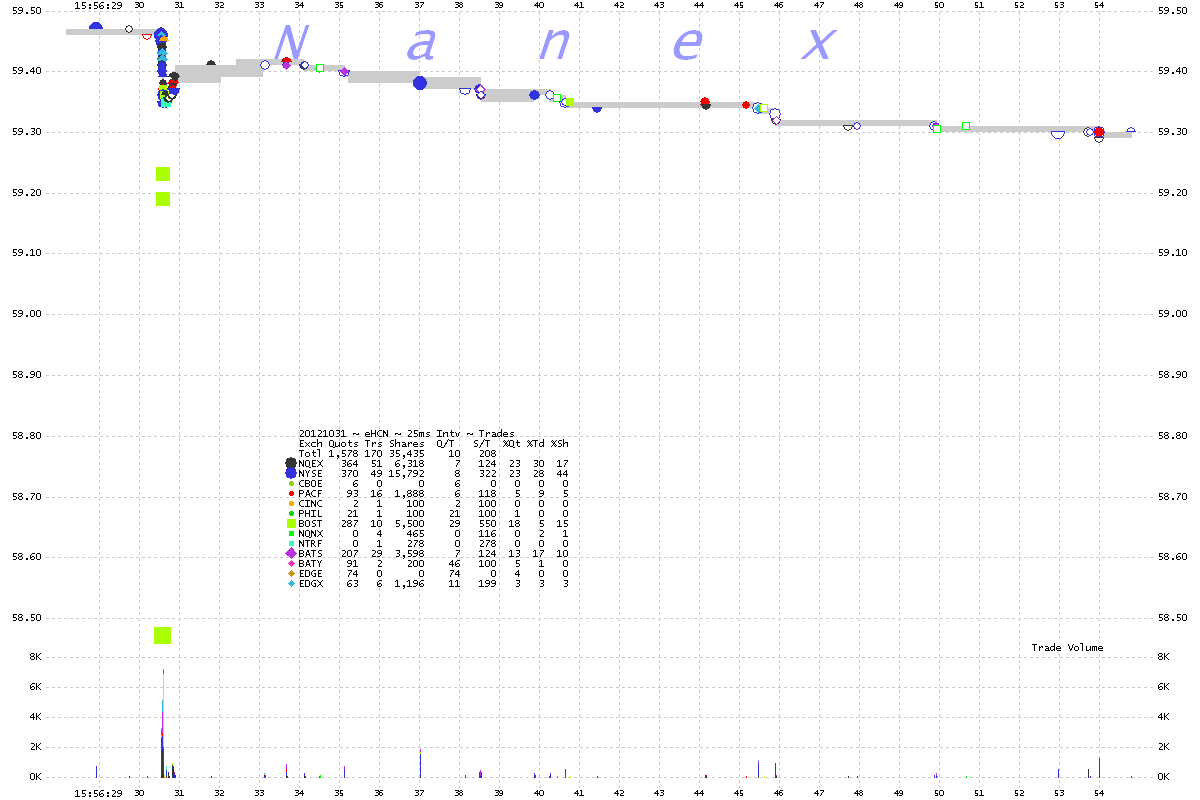
Task: Click the PHIL green dot legend marker
Action: (x=291, y=513)
